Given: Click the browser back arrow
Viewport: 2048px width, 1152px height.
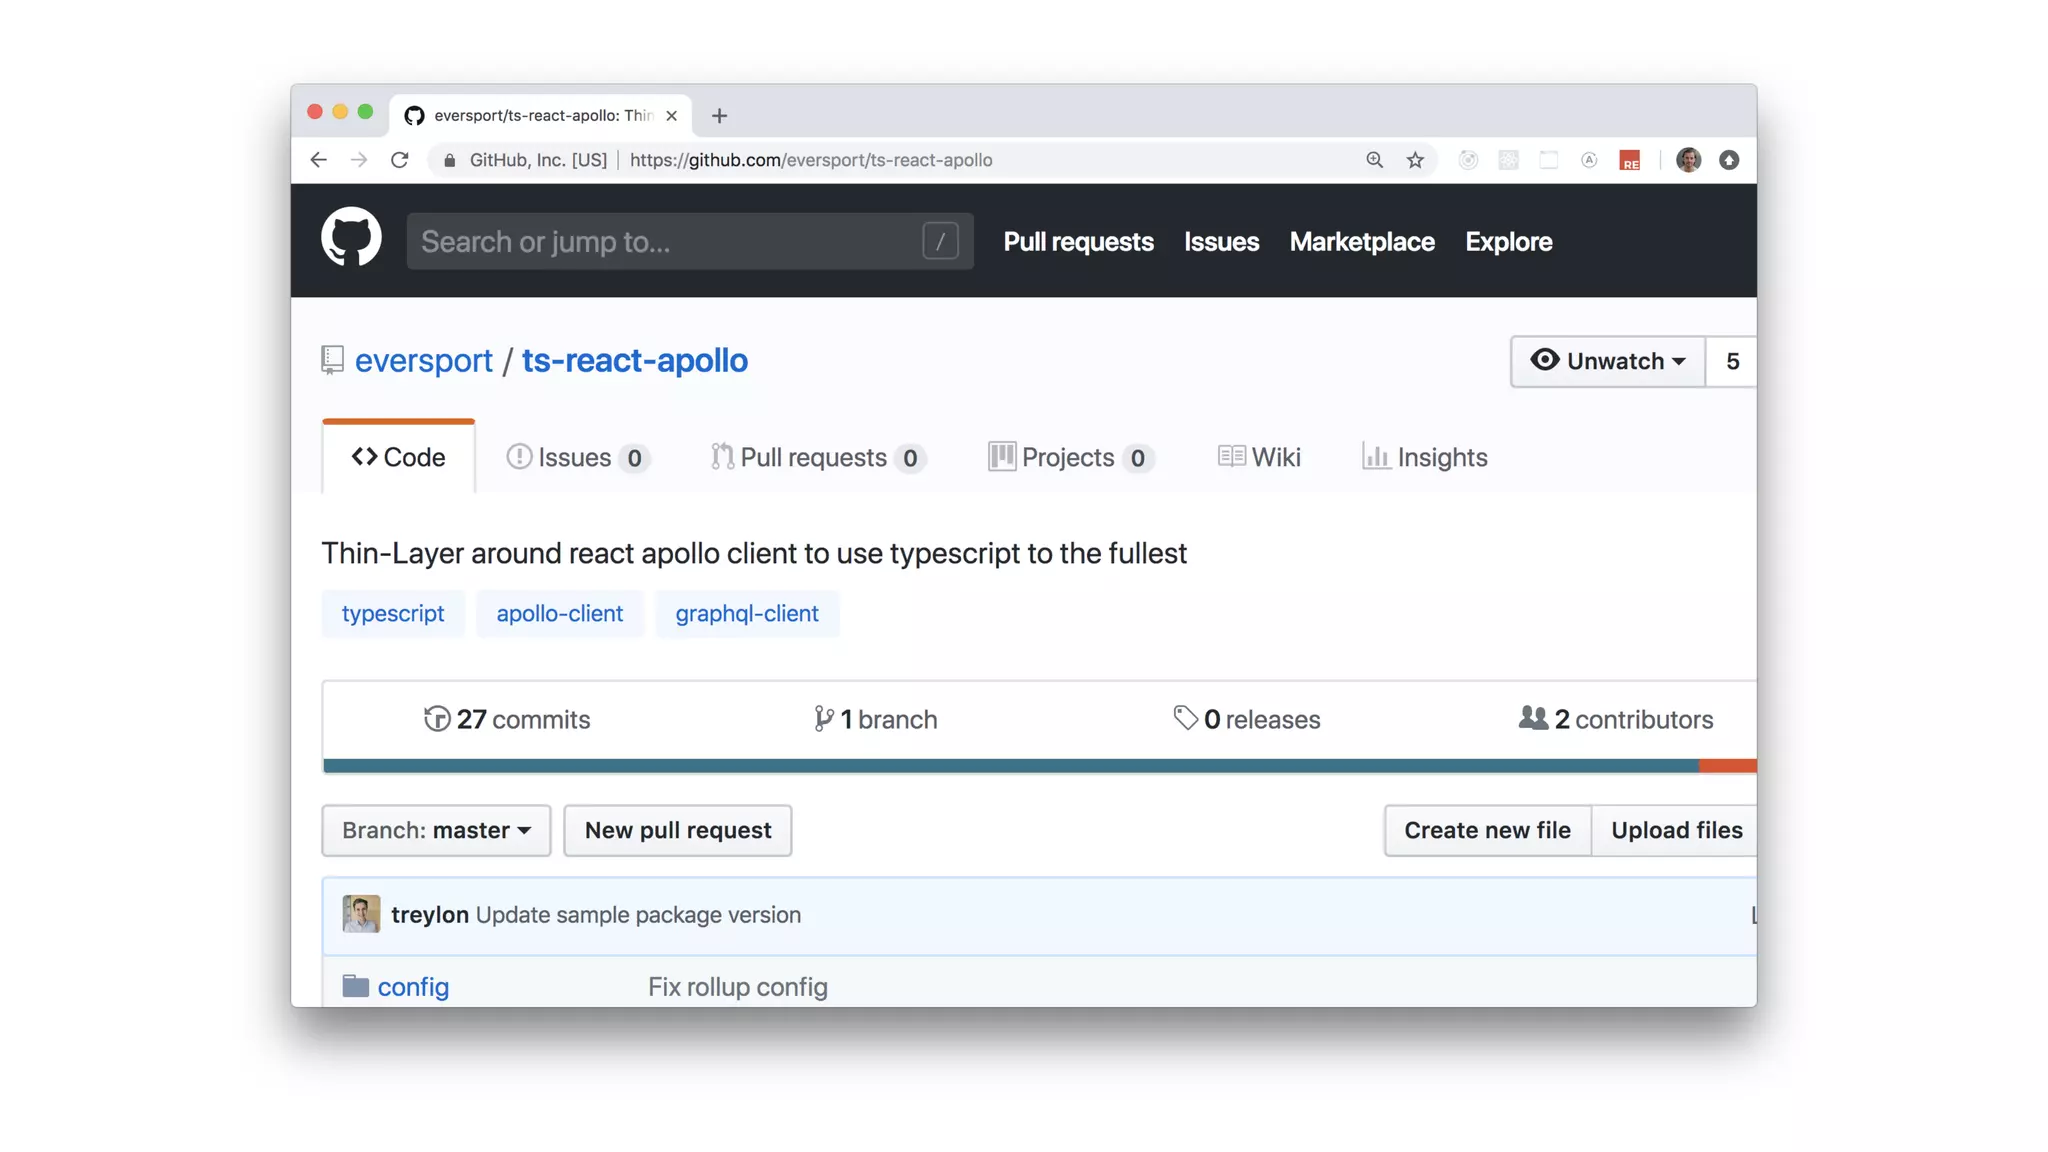Looking at the screenshot, I should [319, 160].
